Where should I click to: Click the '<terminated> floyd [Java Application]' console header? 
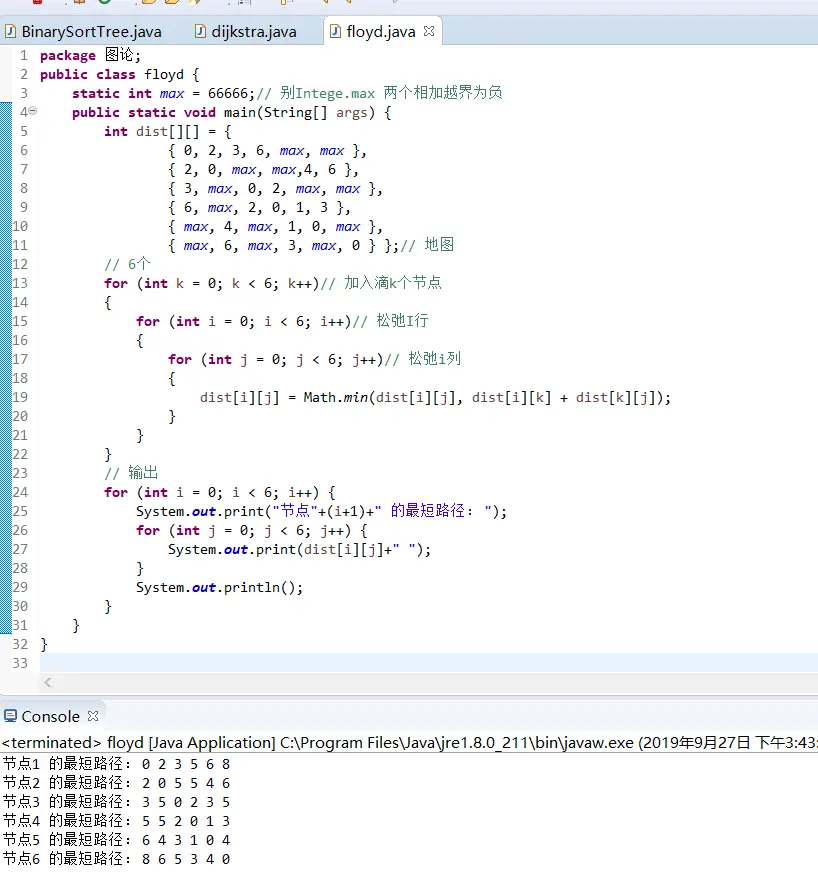click(x=138, y=743)
